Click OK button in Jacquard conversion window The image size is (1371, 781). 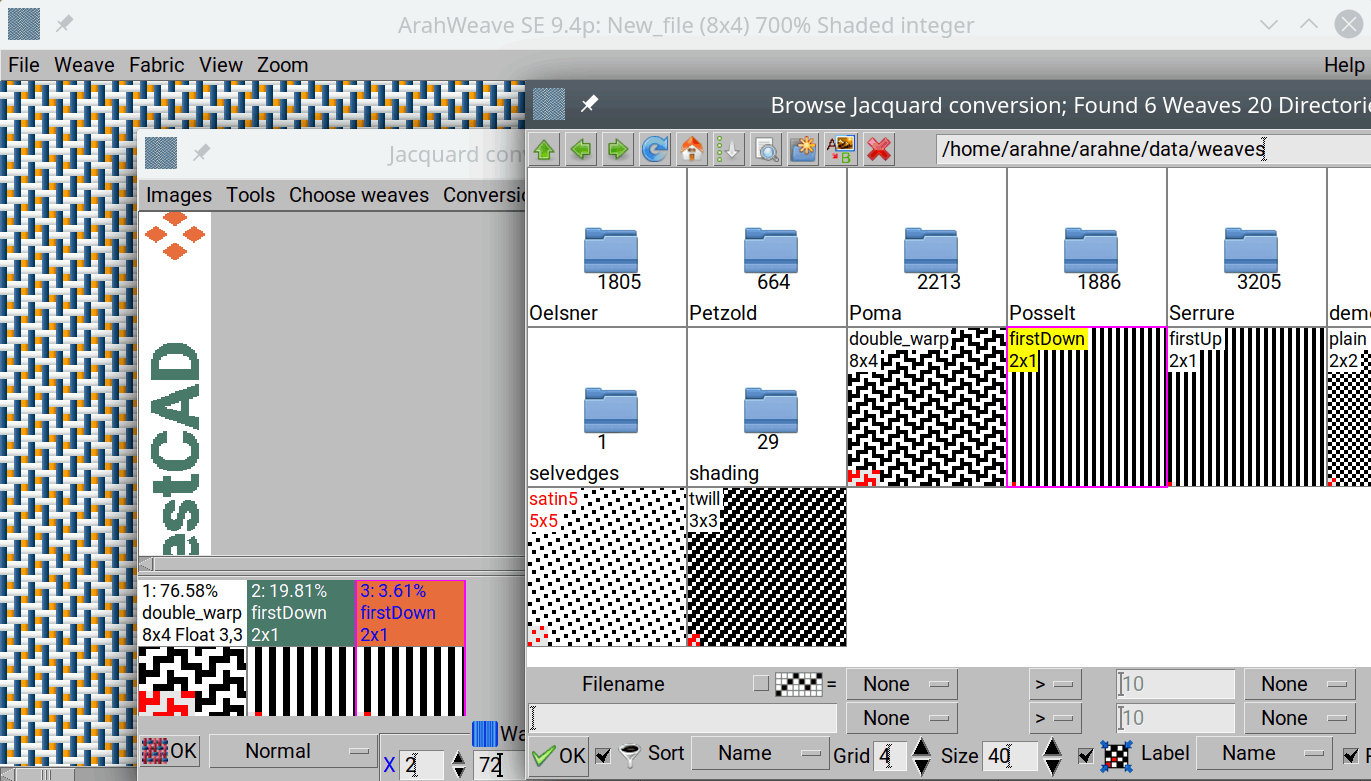pos(170,751)
